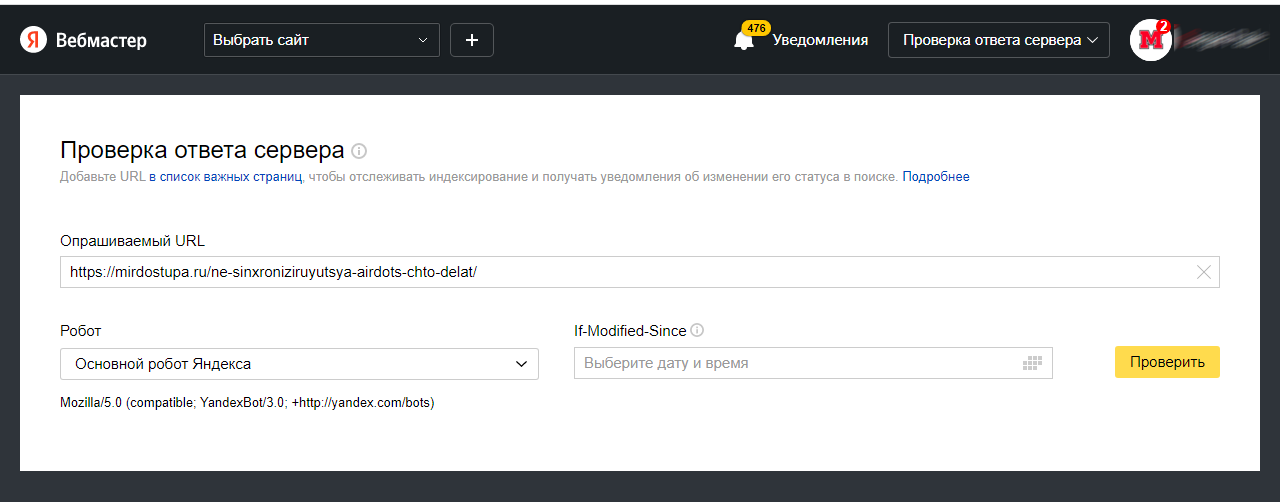Expand the 'Проверка ответа сервера' header dropdown
This screenshot has width=1280, height=502.
pos(998,40)
